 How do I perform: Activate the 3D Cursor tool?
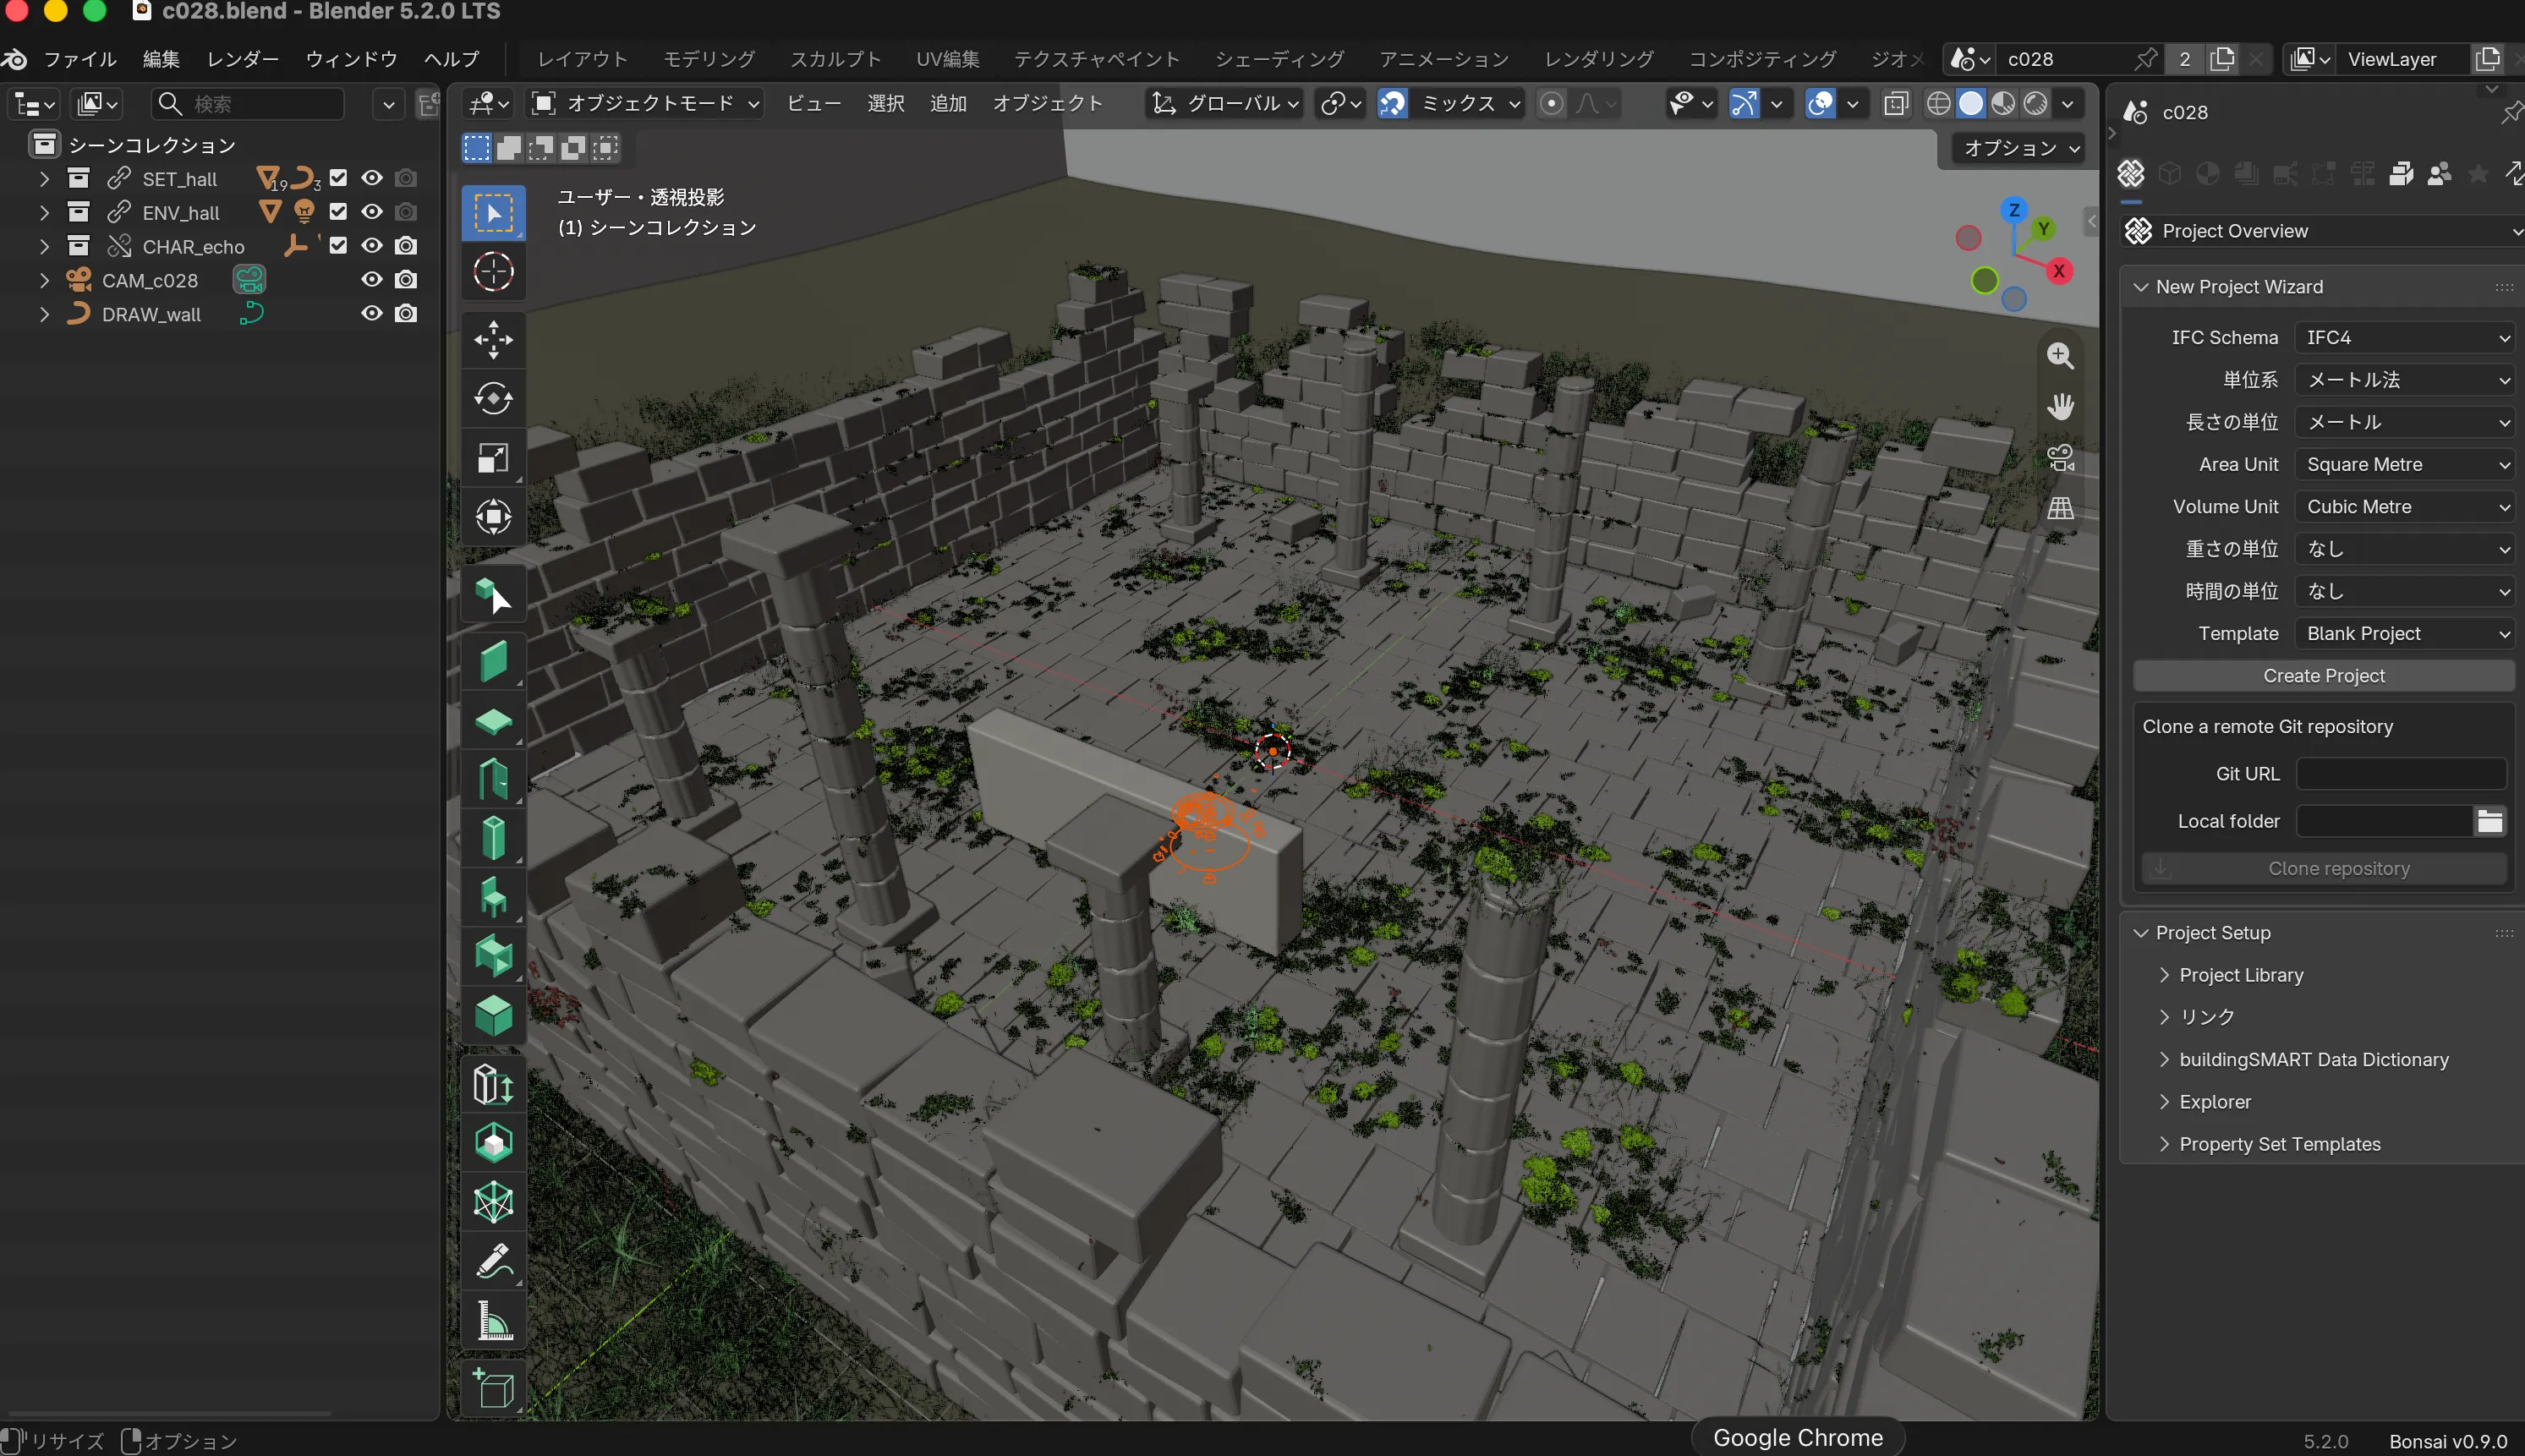coord(493,272)
